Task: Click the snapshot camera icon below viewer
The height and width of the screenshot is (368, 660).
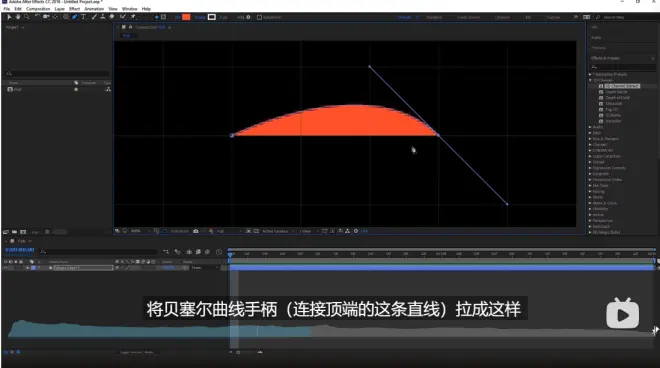Action: [196, 231]
